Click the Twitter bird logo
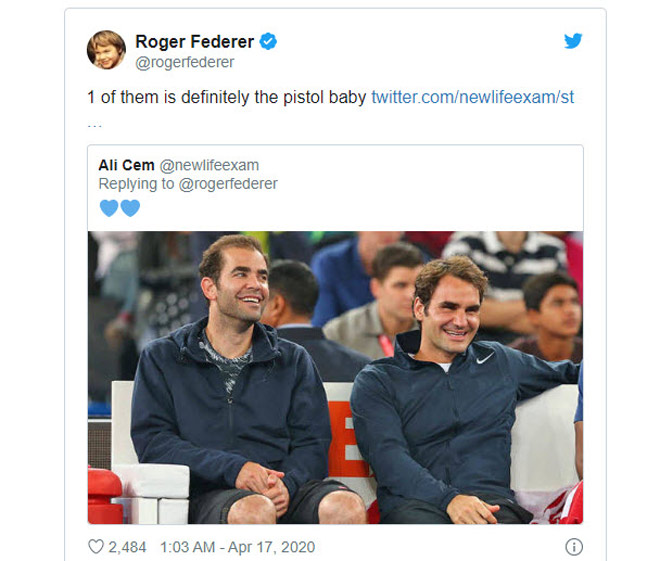The width and height of the screenshot is (660, 561). pyautogui.click(x=572, y=41)
